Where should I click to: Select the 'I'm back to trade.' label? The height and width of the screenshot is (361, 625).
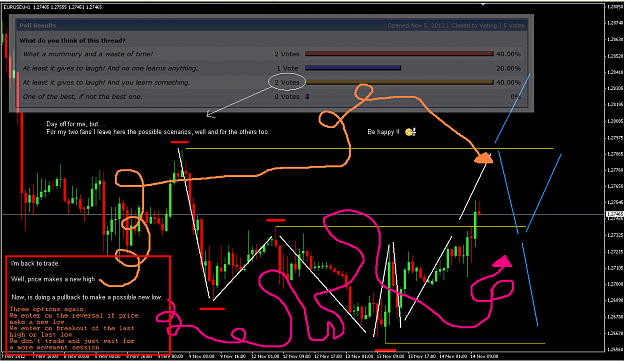[x=35, y=263]
